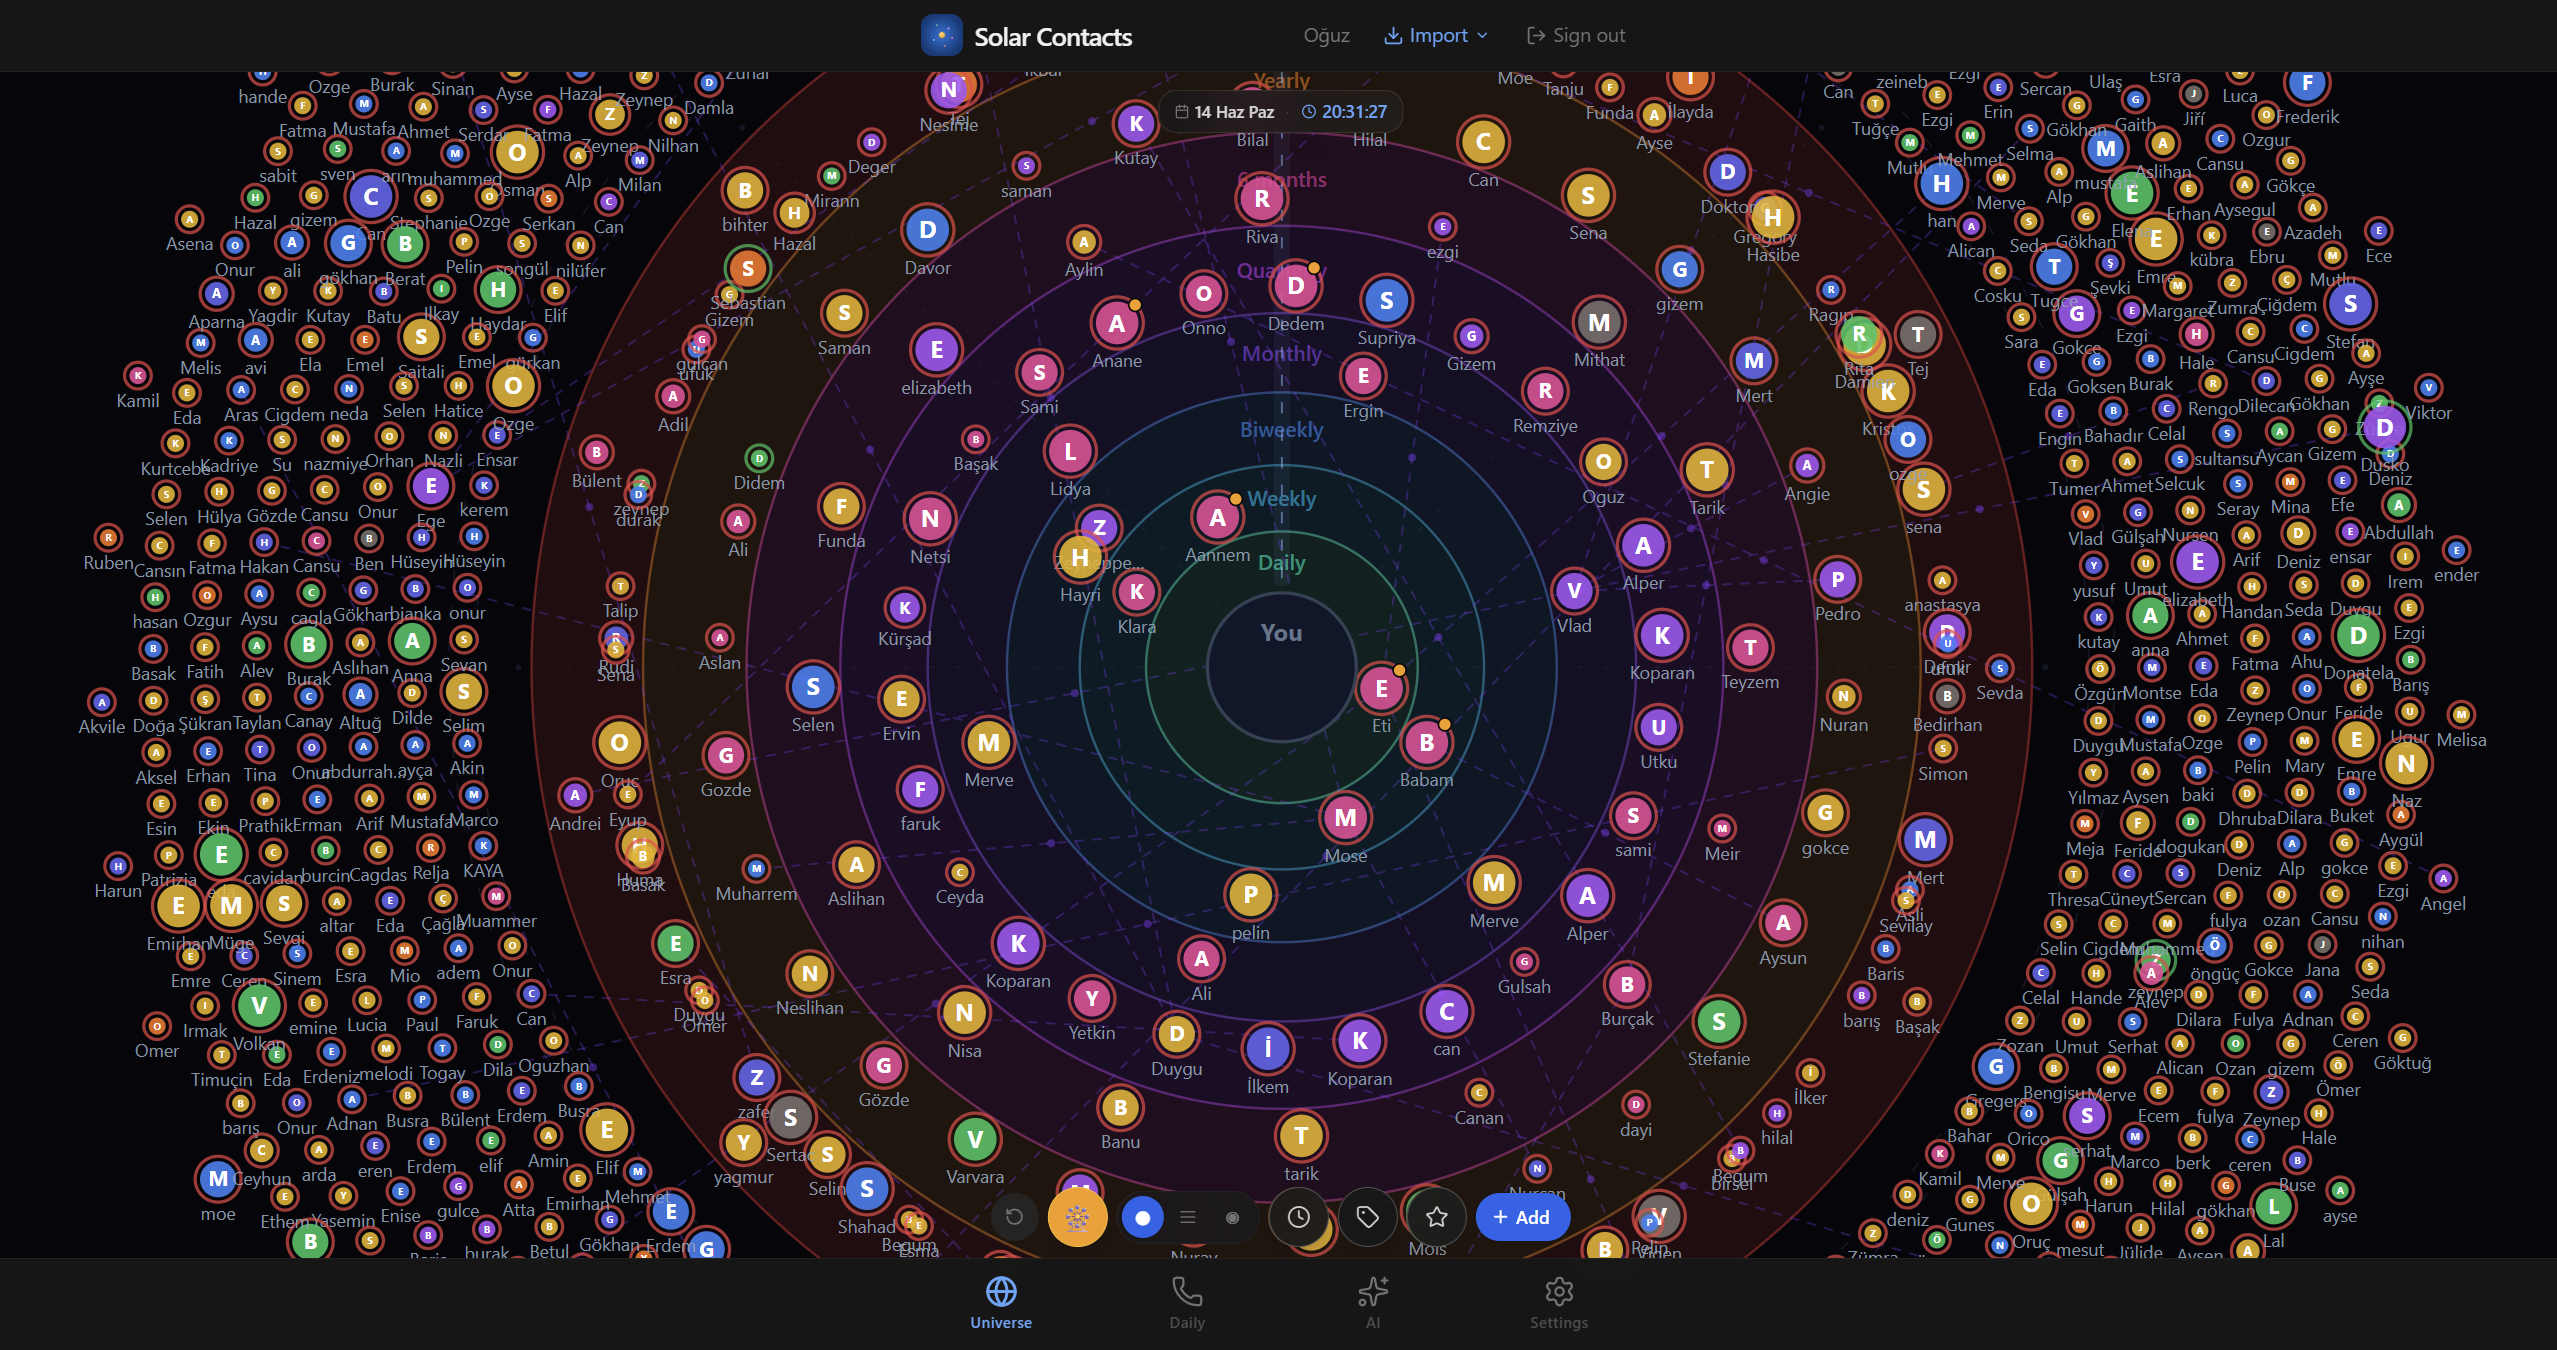This screenshot has width=2557, height=1350.
Task: Select the Muharrem contact node
Action: click(756, 868)
